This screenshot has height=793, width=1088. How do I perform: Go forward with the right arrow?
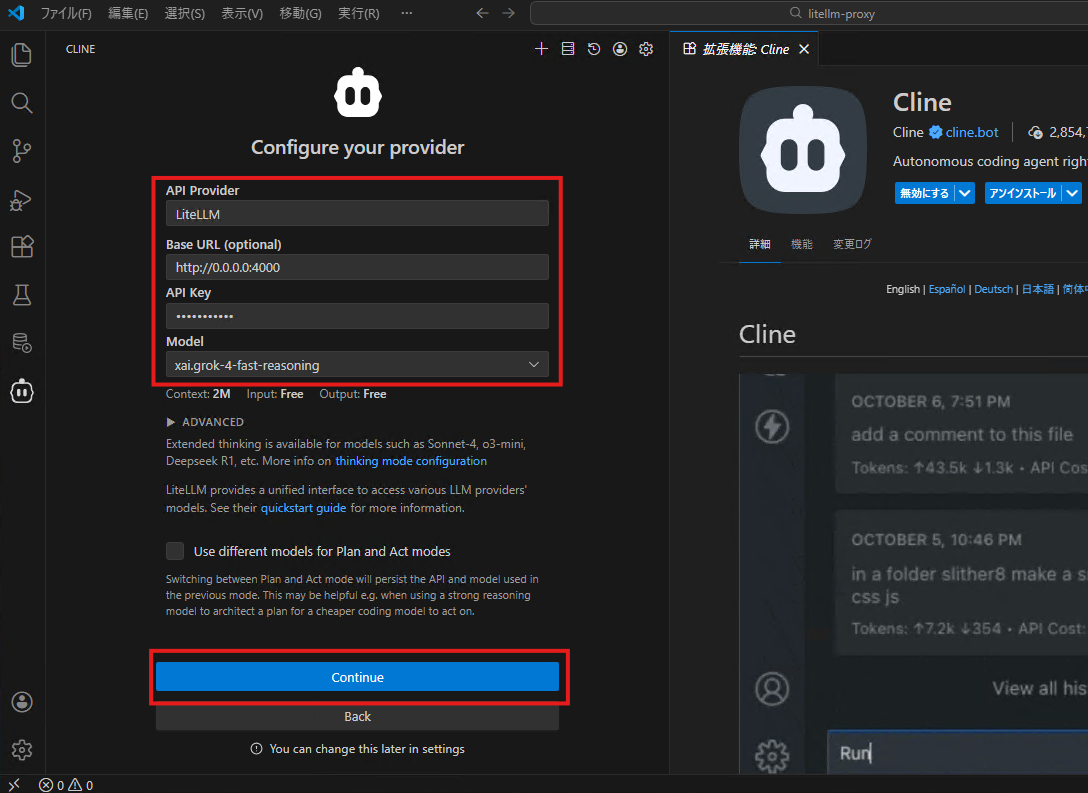click(509, 13)
